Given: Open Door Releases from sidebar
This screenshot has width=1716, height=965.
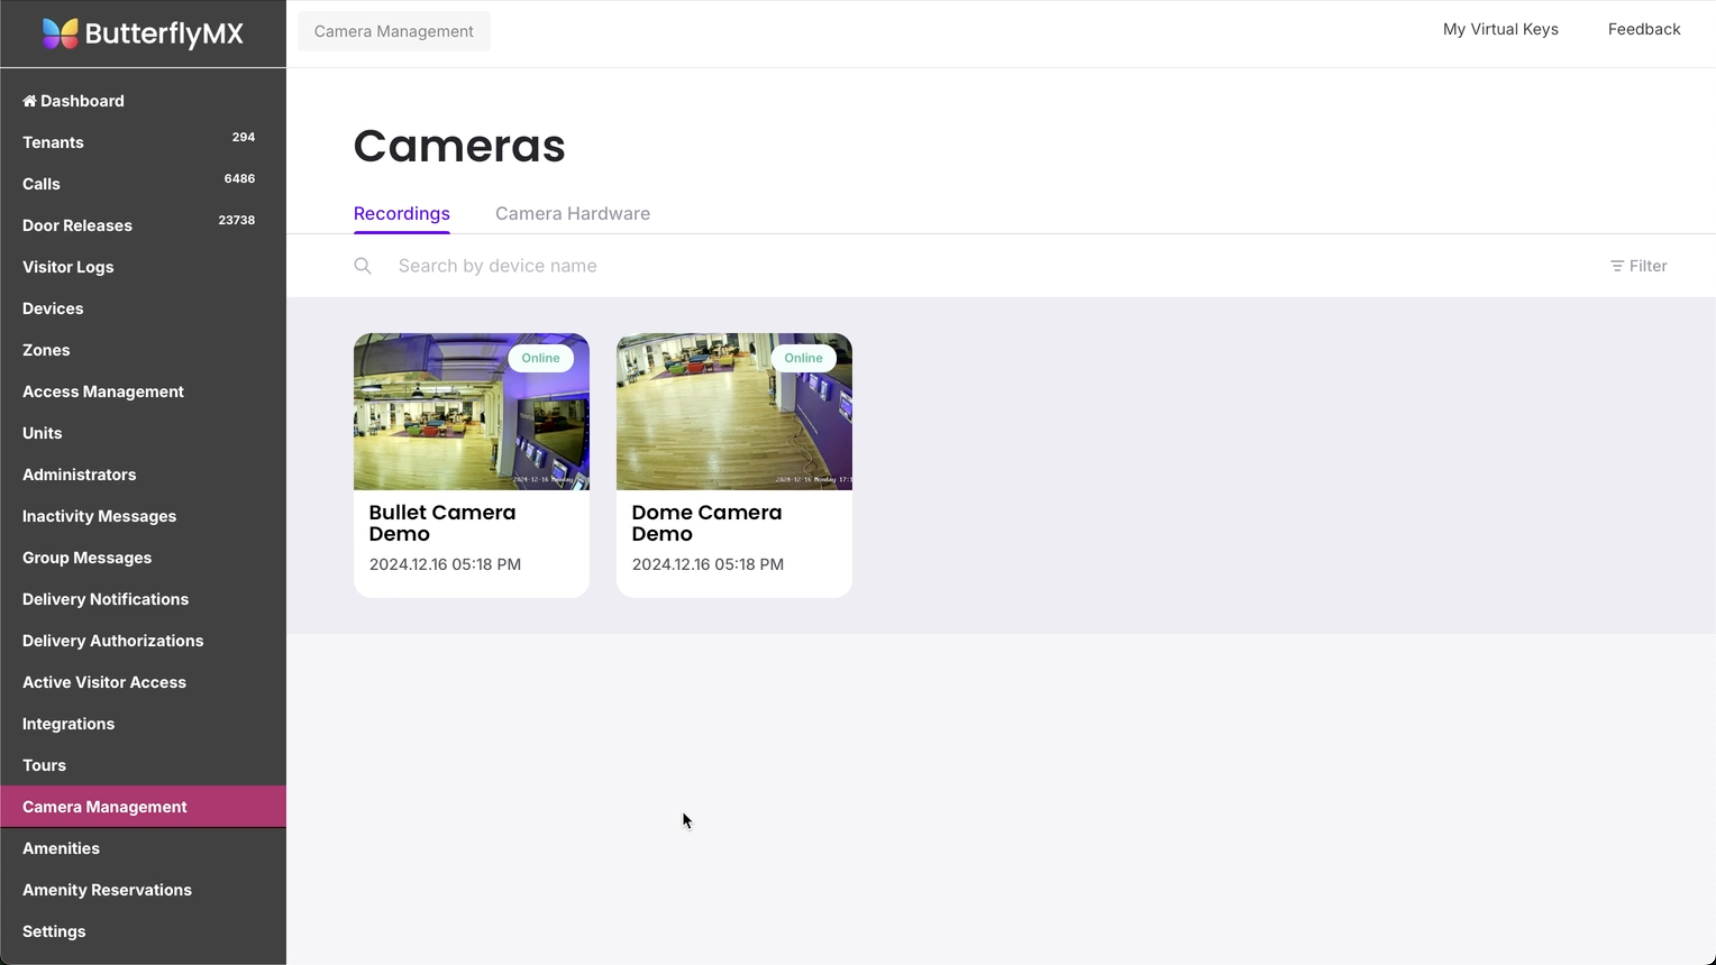Looking at the screenshot, I should click(77, 226).
